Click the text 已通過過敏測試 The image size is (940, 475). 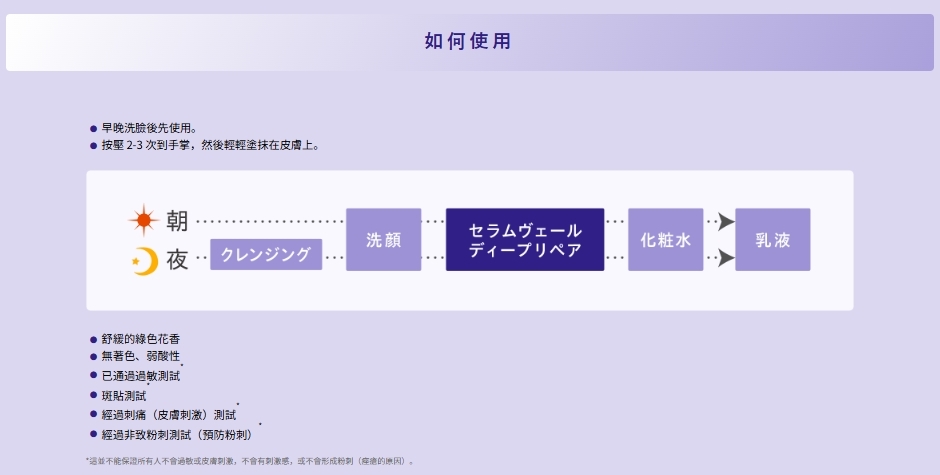141,376
